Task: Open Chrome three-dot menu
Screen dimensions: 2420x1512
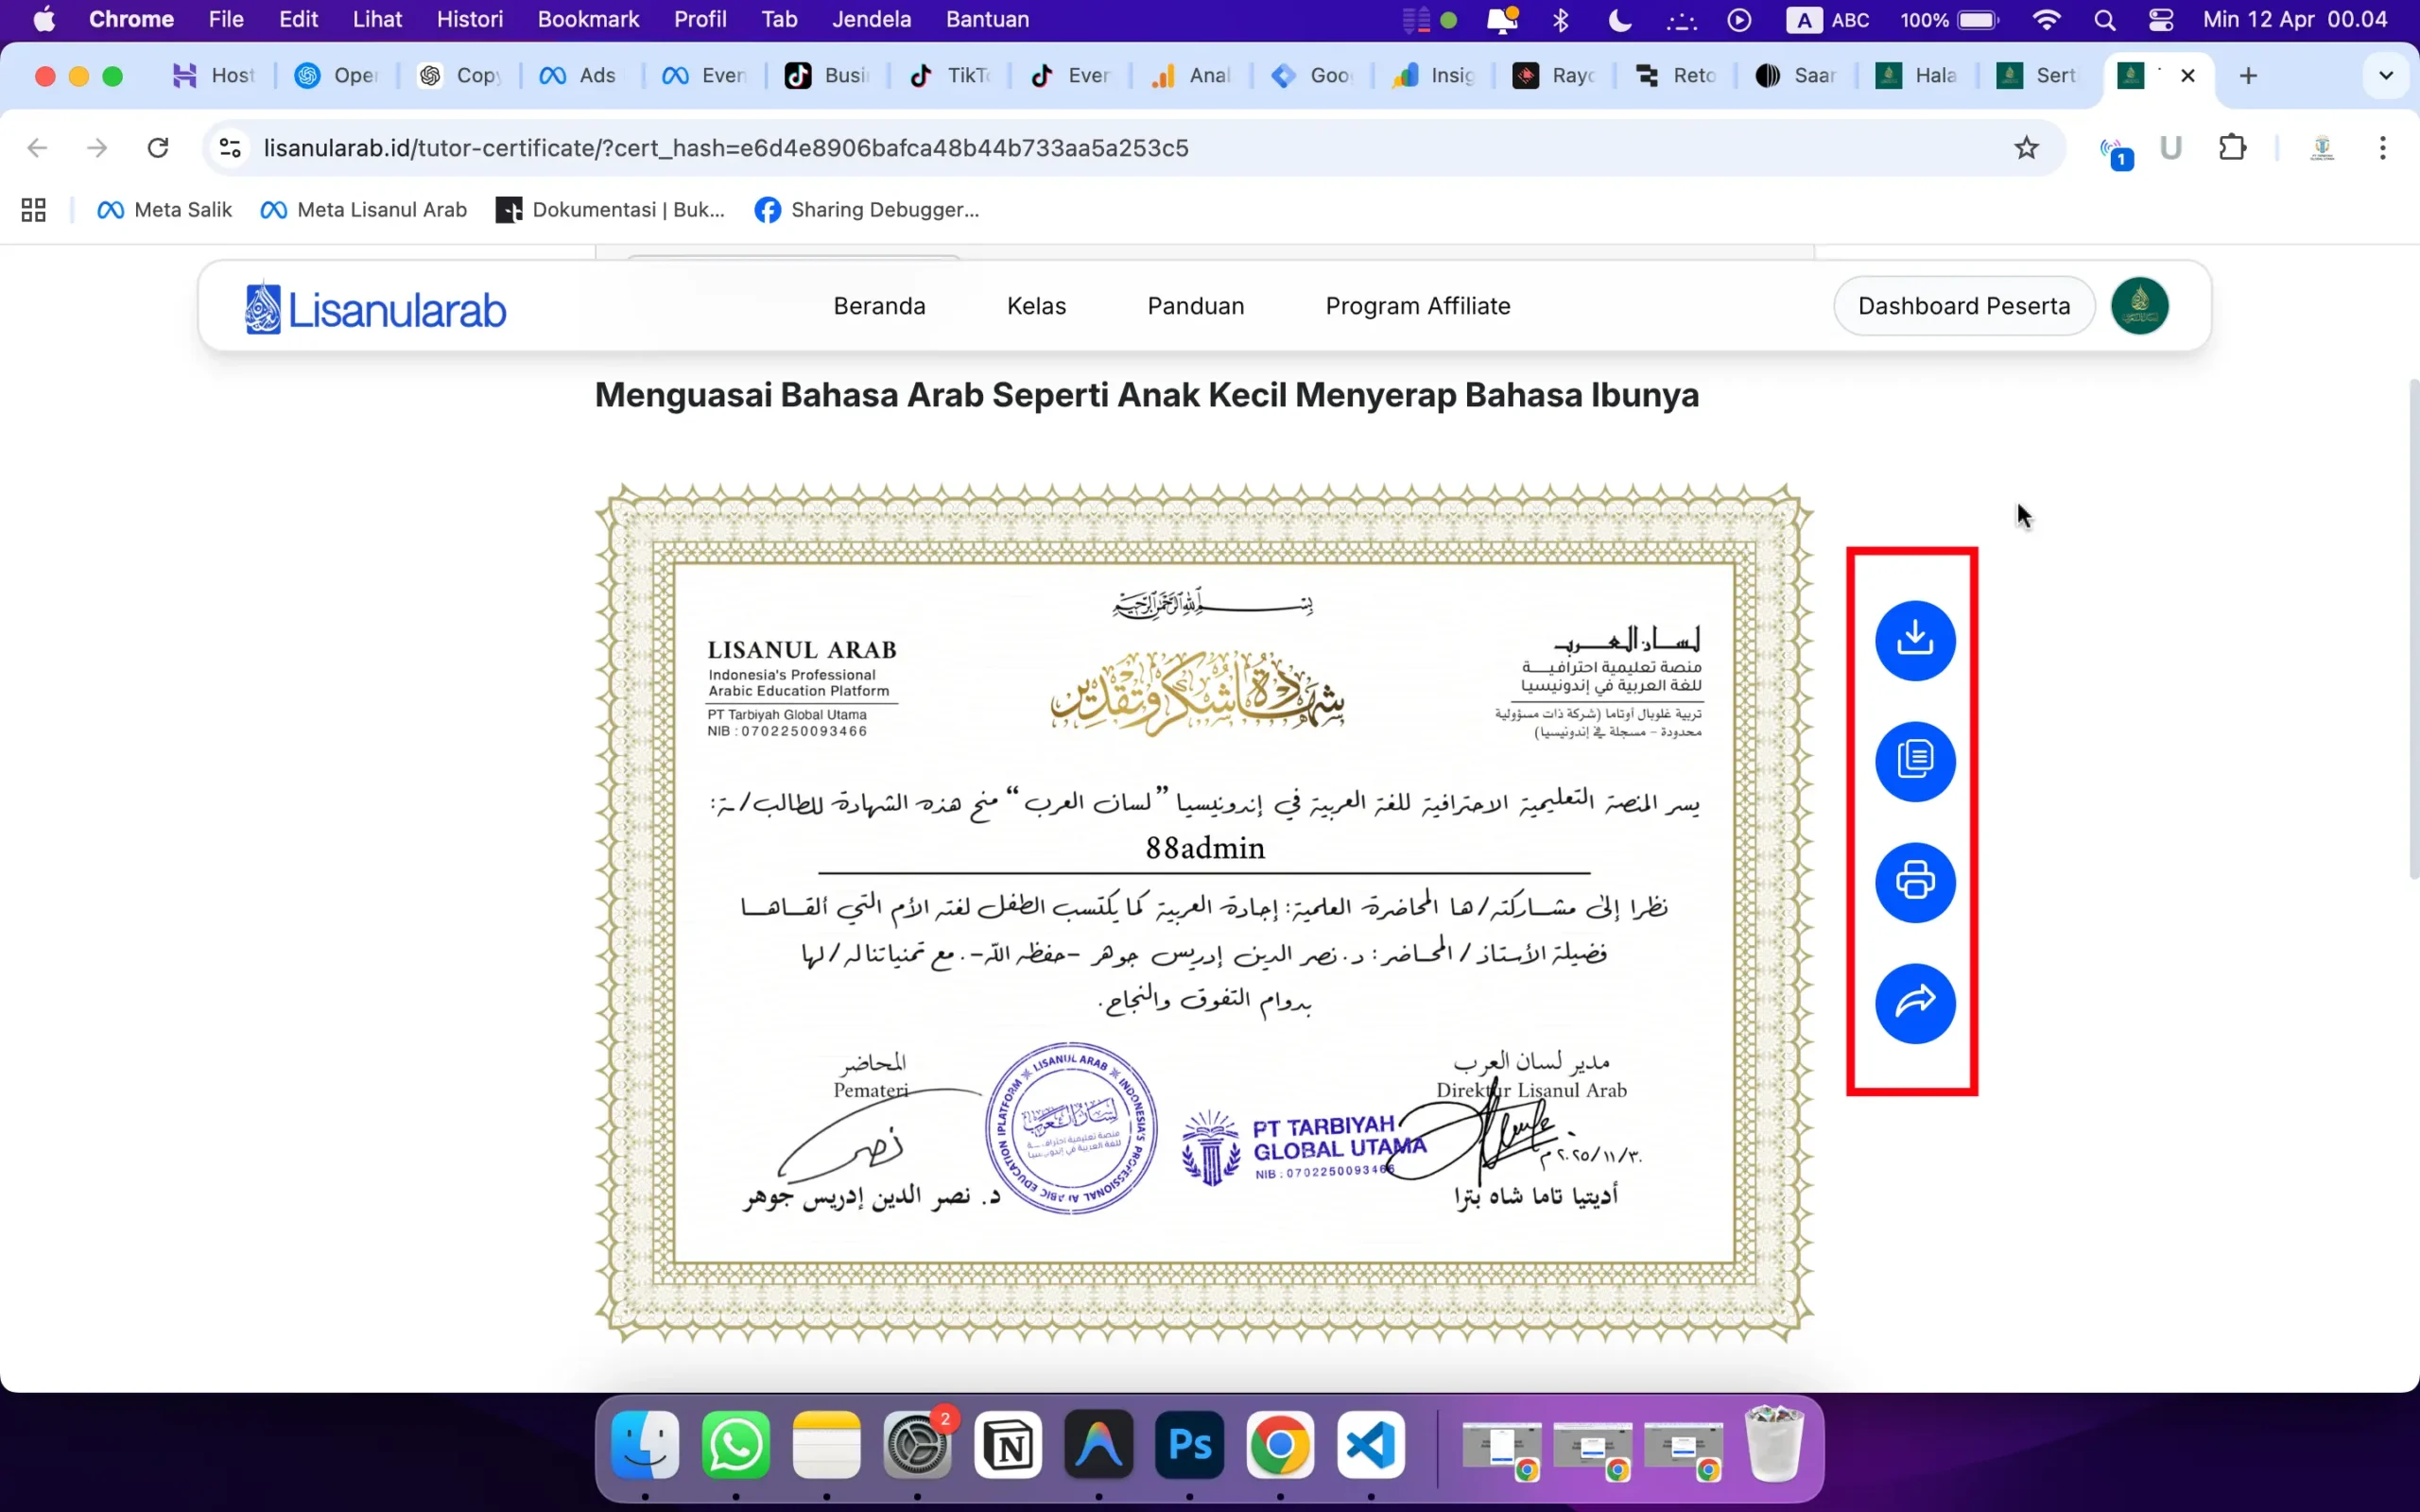Action: click(x=2382, y=148)
